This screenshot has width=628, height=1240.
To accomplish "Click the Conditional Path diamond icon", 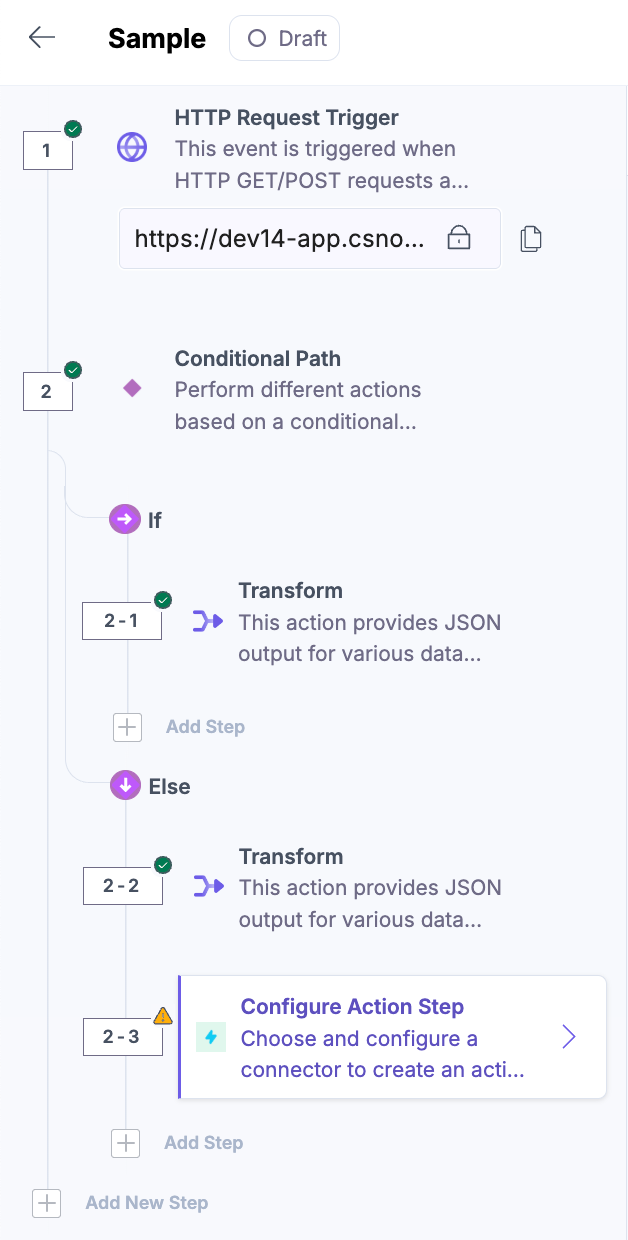I will (132, 388).
